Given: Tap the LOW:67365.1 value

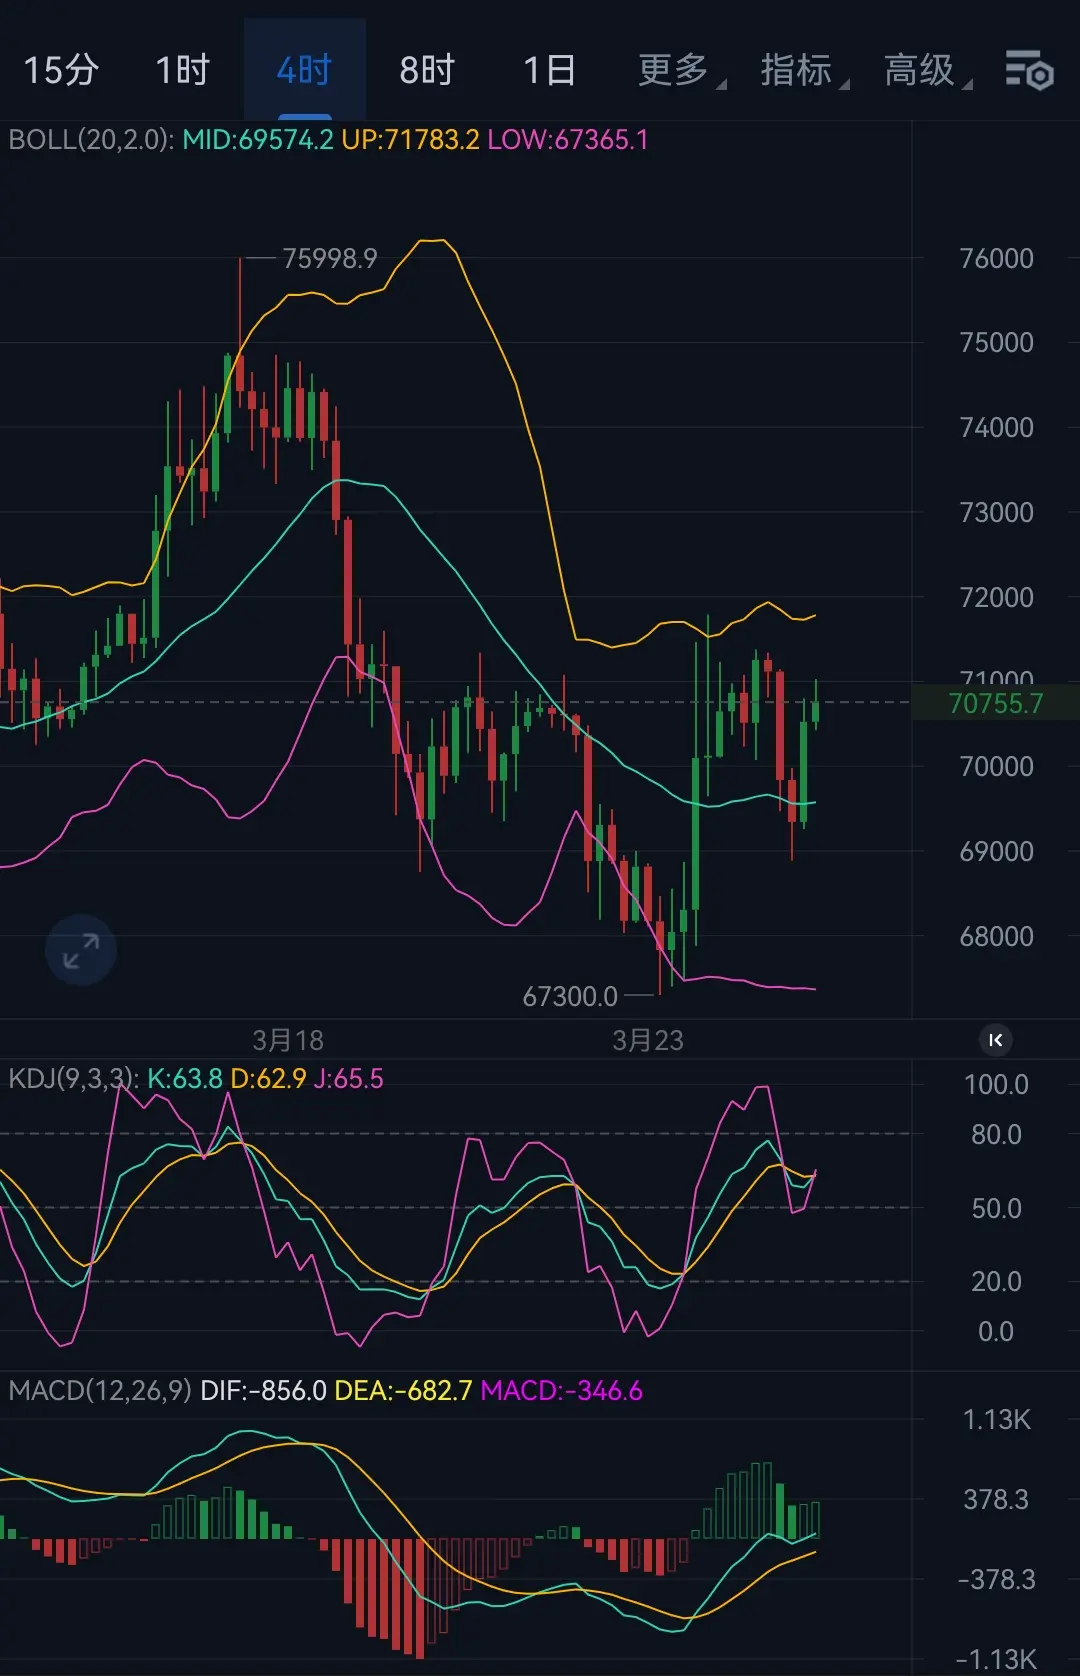Looking at the screenshot, I should point(568,139).
